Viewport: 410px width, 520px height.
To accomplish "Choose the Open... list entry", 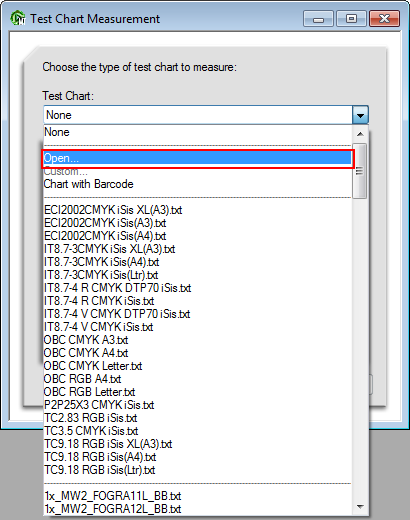I will (x=198, y=158).
